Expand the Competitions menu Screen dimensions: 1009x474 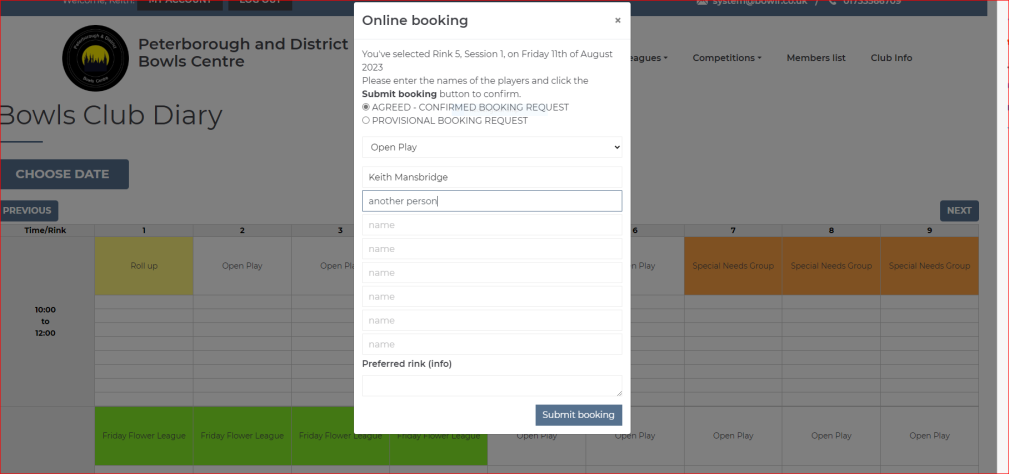726,58
